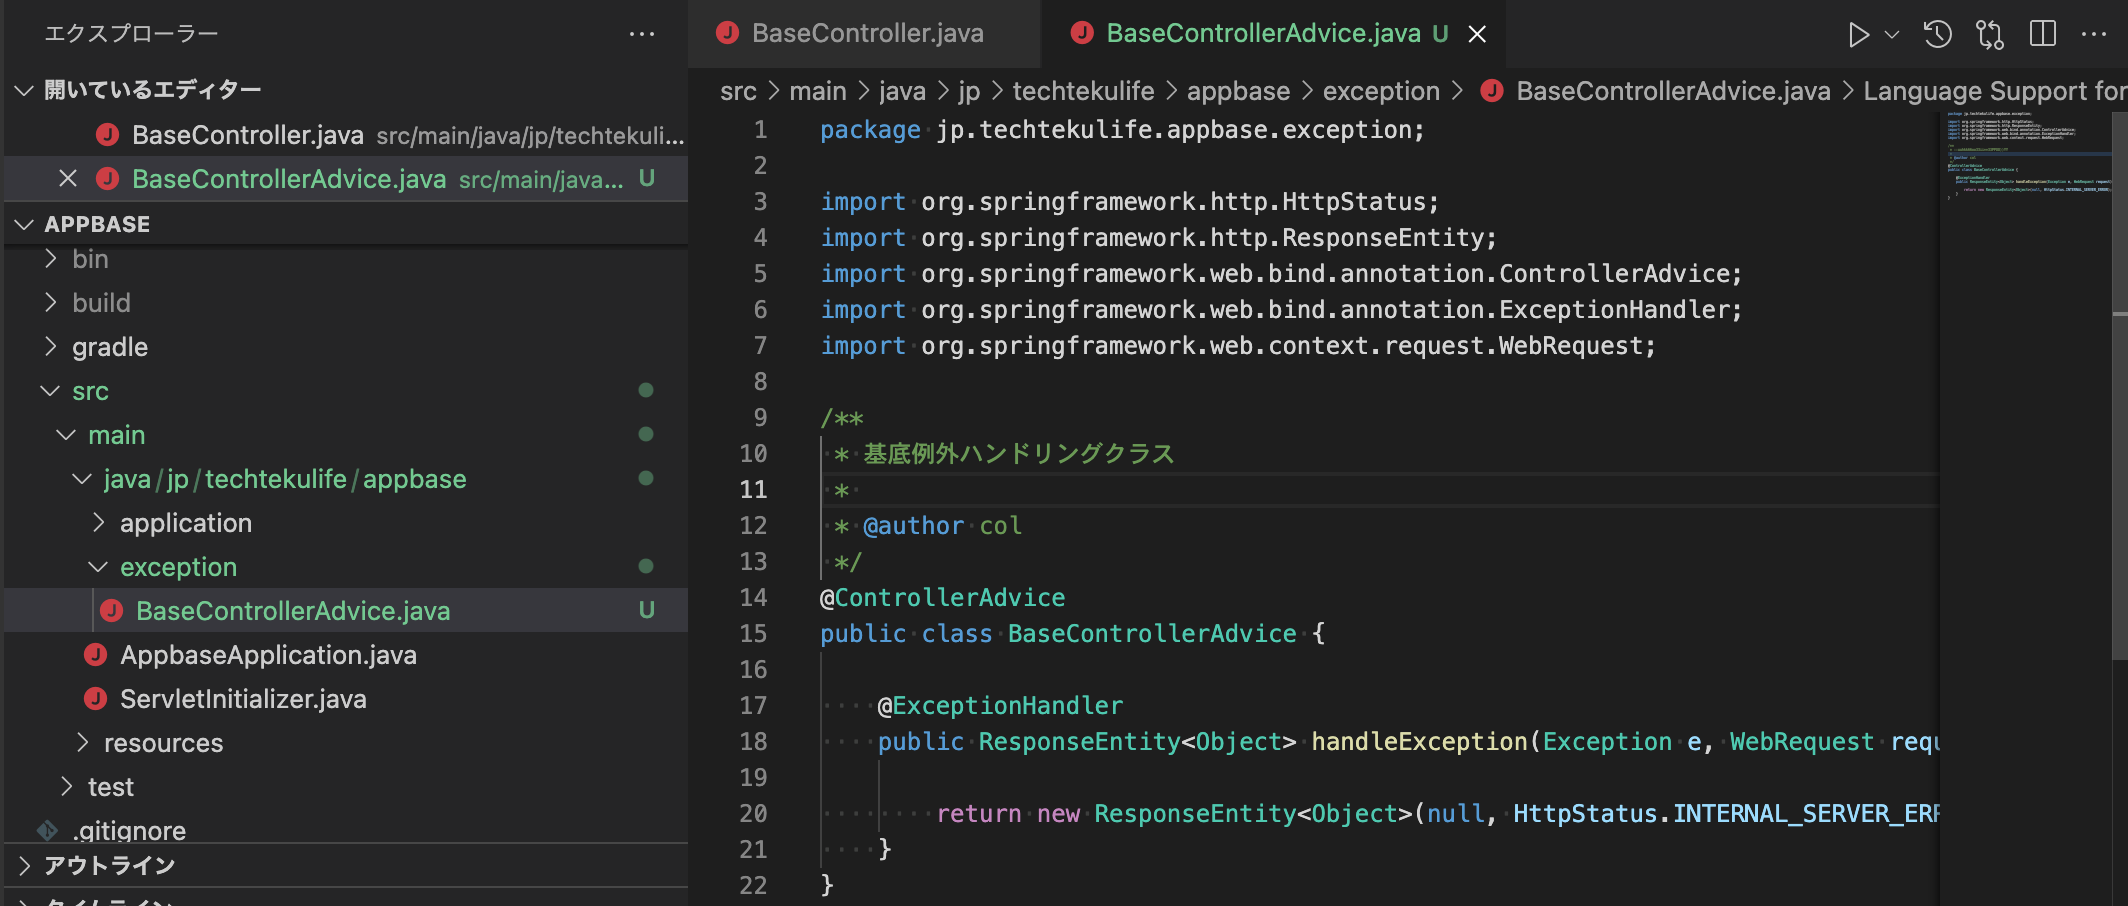The image size is (2128, 906).
Task: Click the エクスプローラー sidebar title
Action: click(x=131, y=34)
